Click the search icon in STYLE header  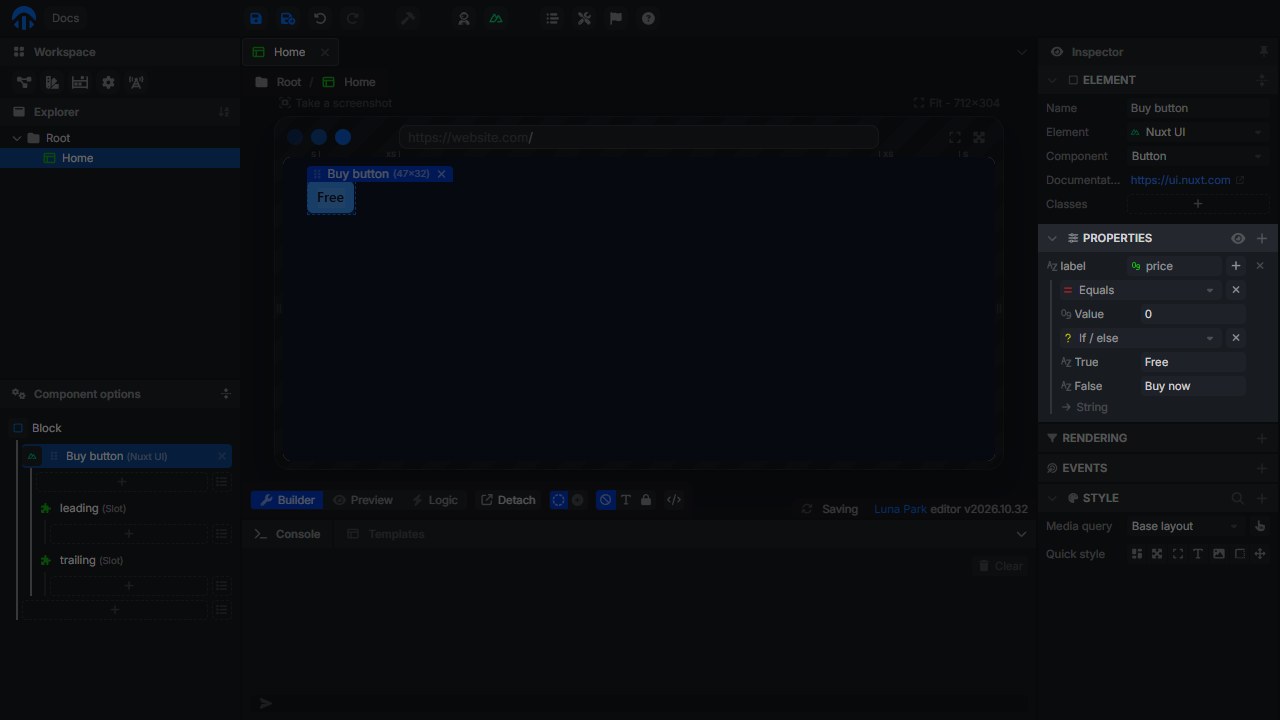[1237, 498]
